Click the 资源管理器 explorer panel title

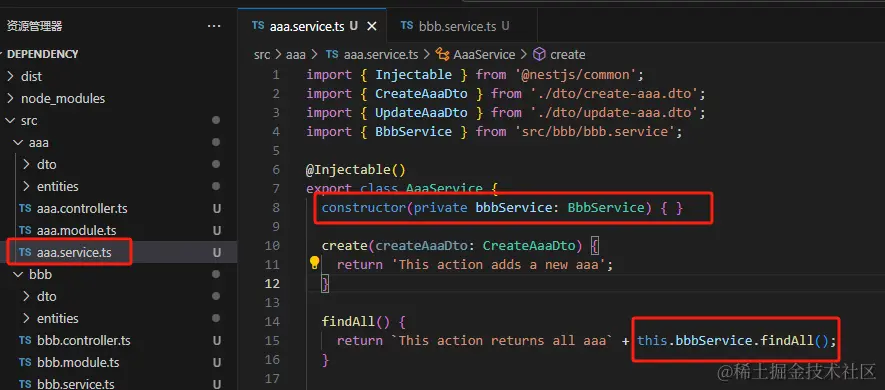coord(34,26)
